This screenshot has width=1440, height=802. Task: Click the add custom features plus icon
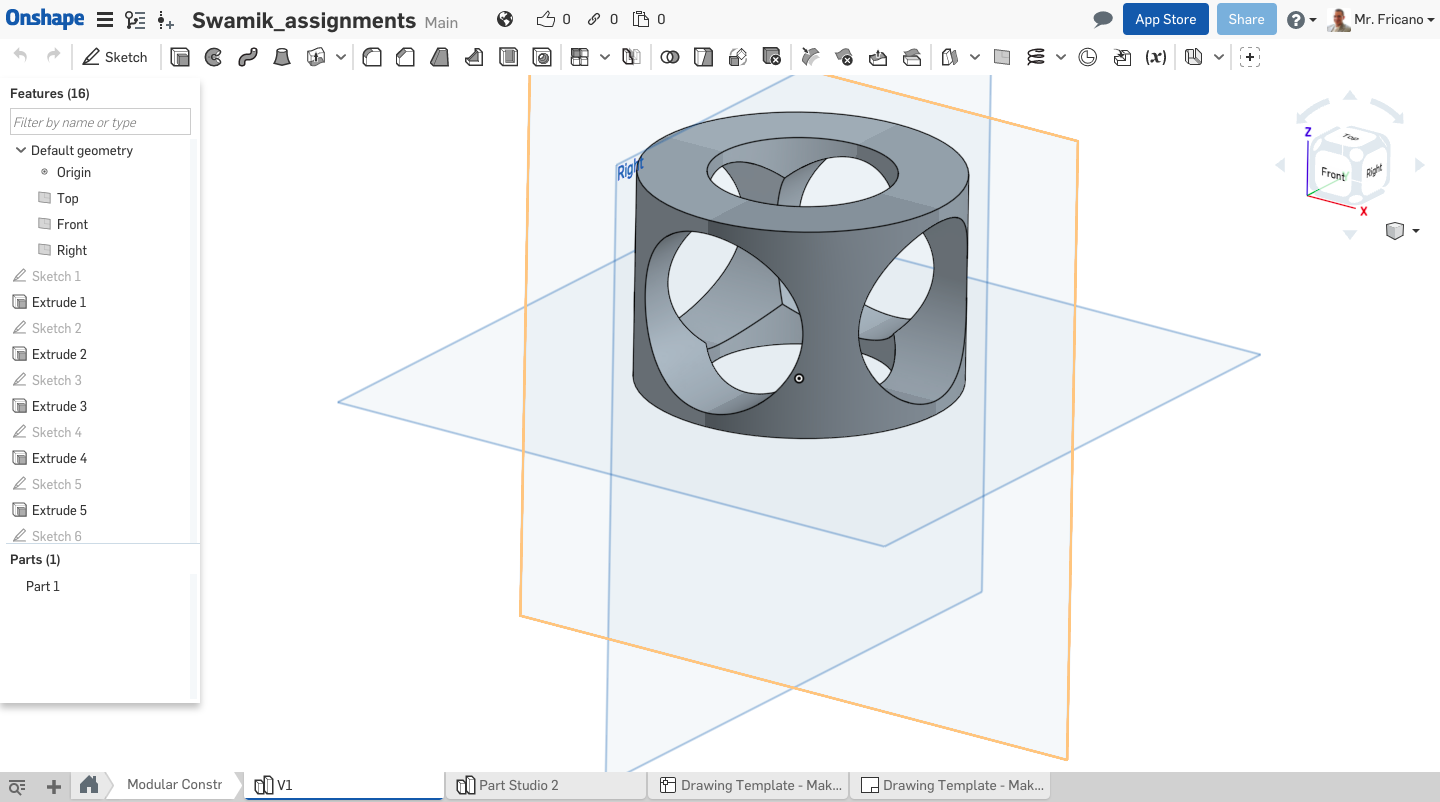point(1249,57)
